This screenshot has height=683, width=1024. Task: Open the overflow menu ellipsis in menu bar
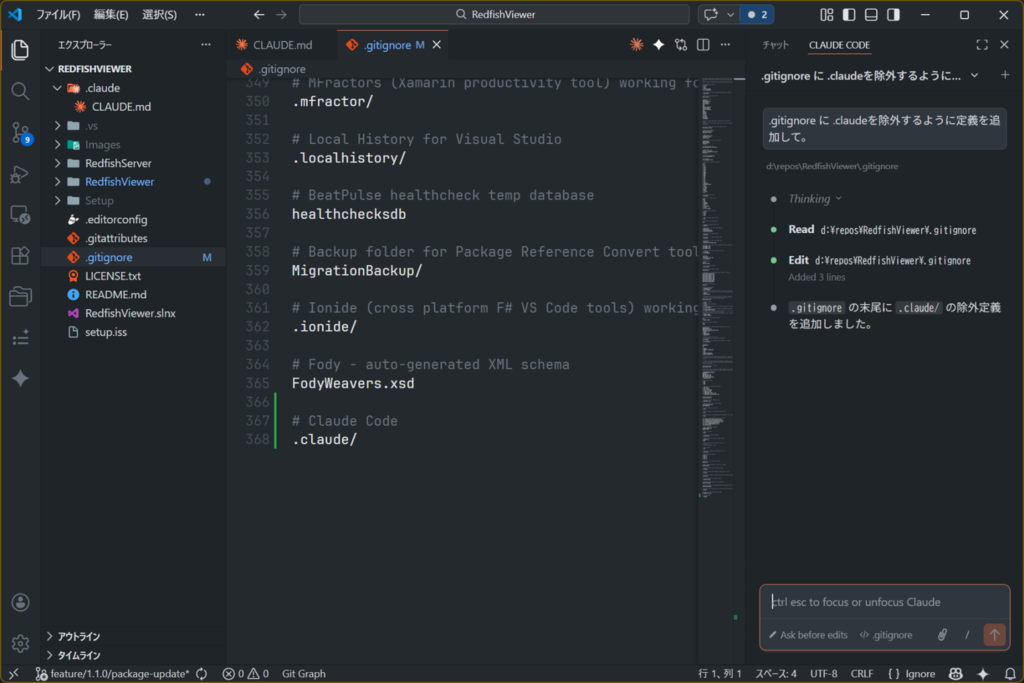[200, 14]
